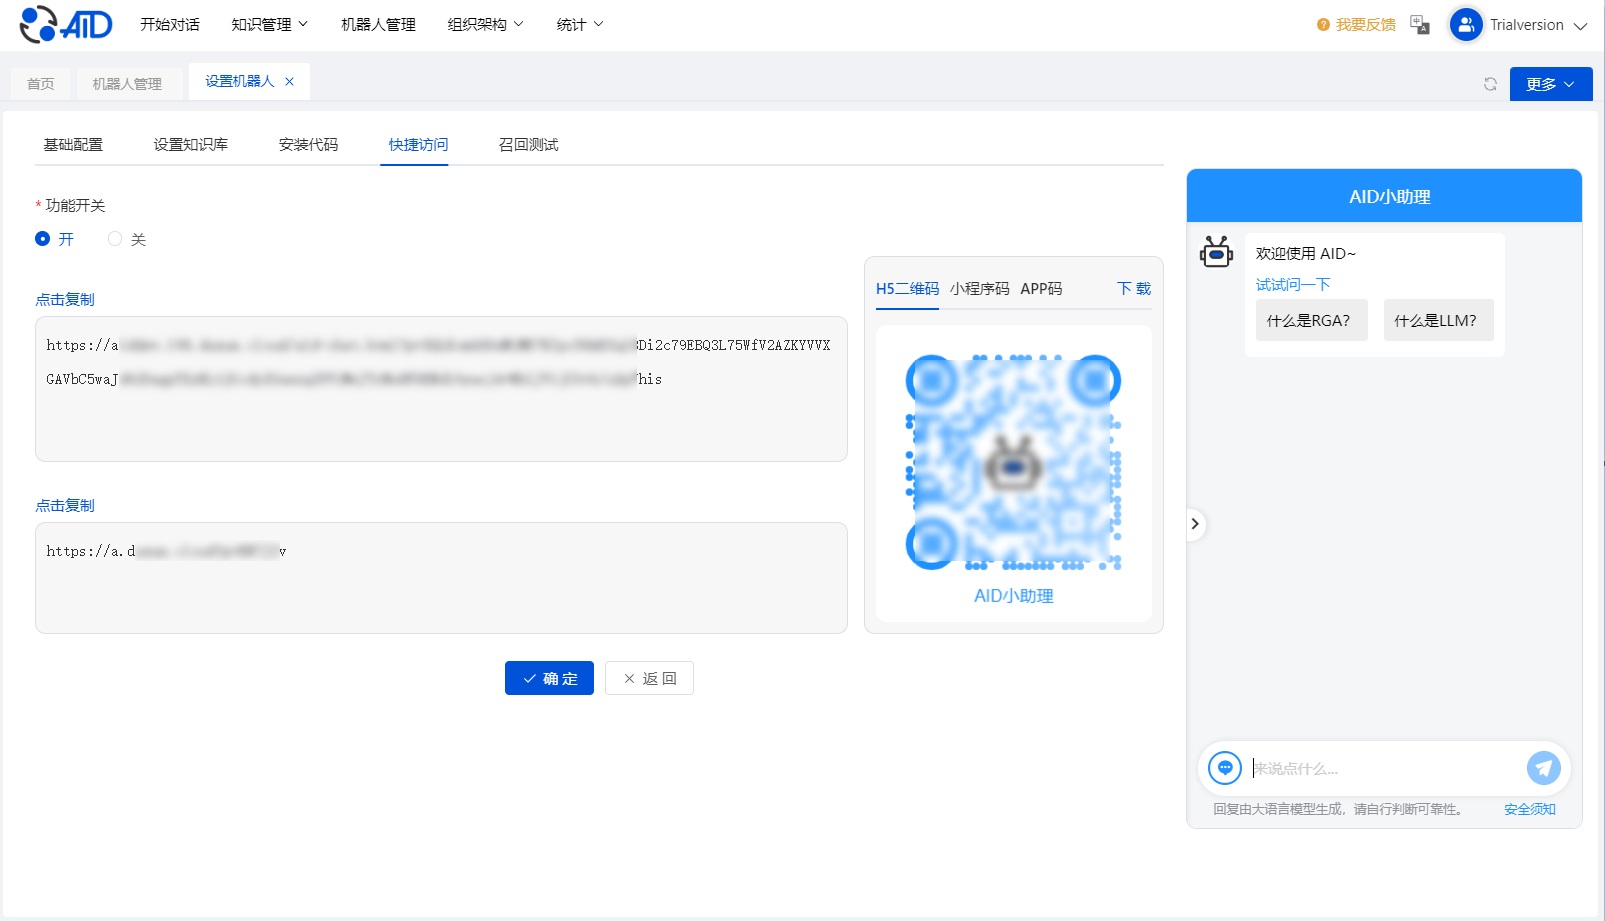1605x921 pixels.
Task: Focus the chat message input field
Action: 1383,768
